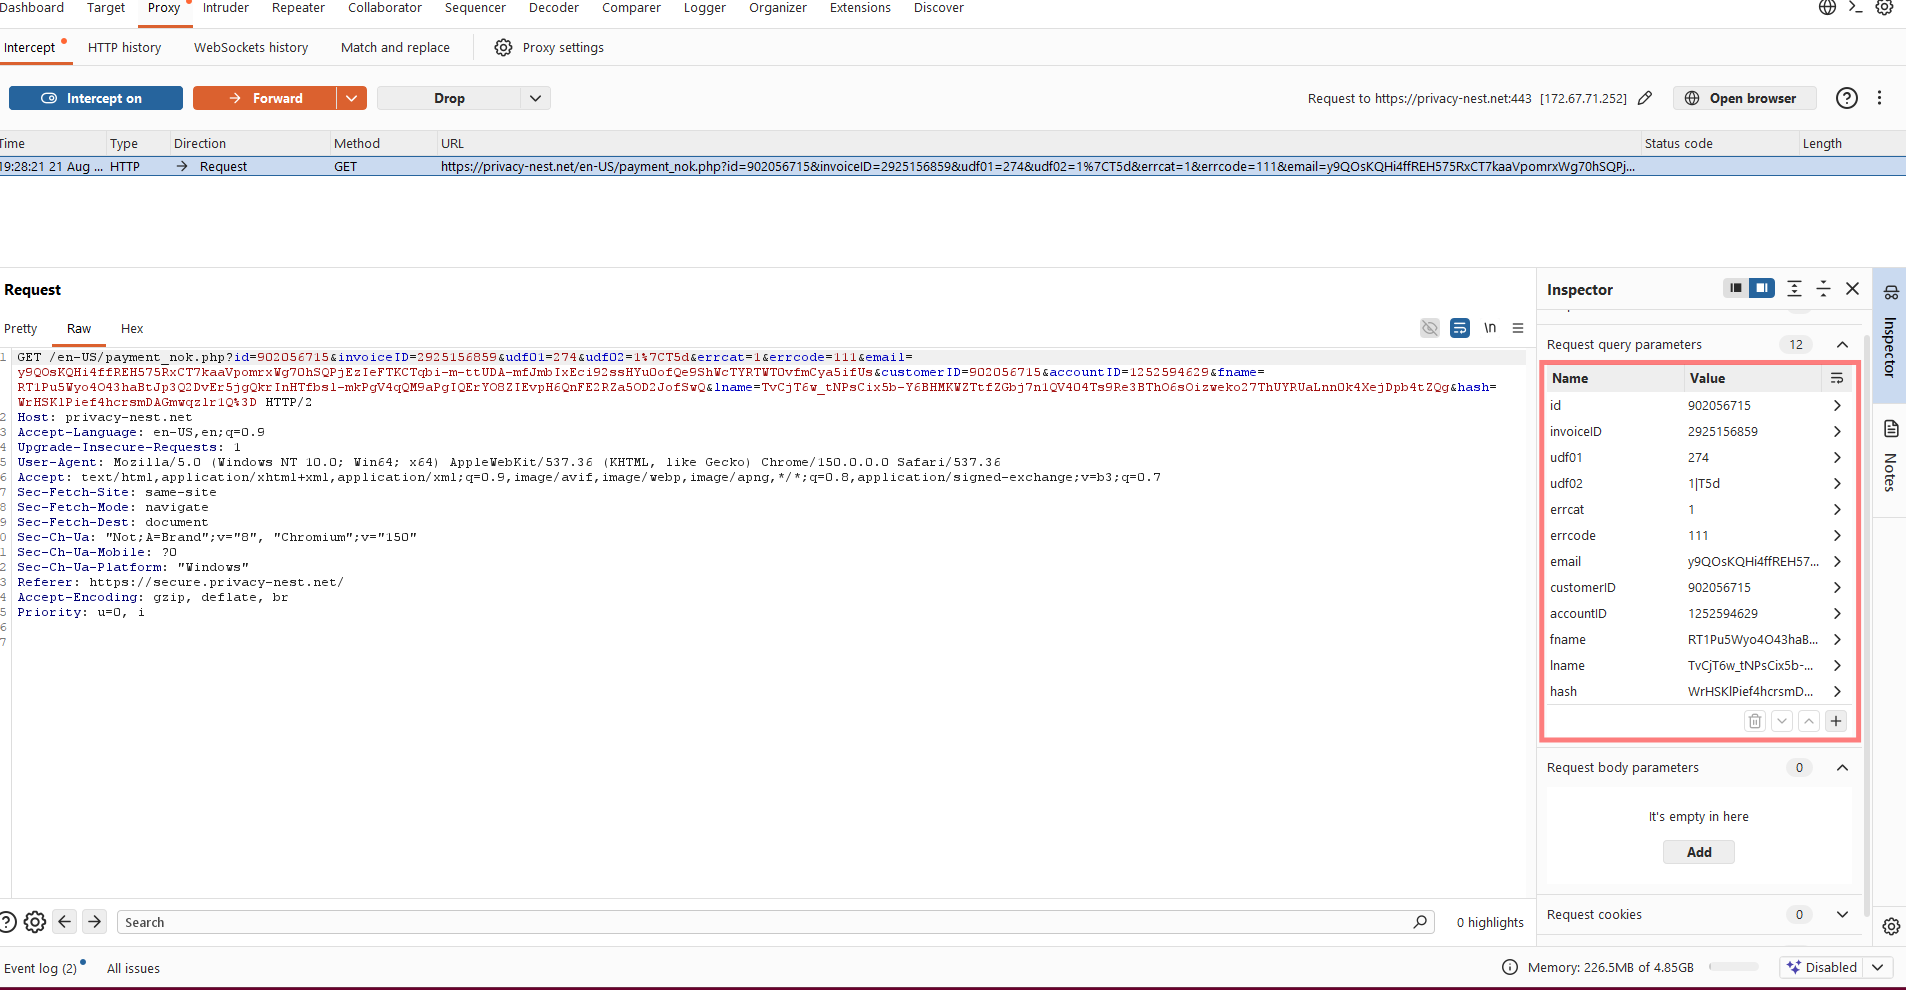Open Inspector settings gear at bottom right
This screenshot has height=990, width=1906.
[x=1891, y=926]
